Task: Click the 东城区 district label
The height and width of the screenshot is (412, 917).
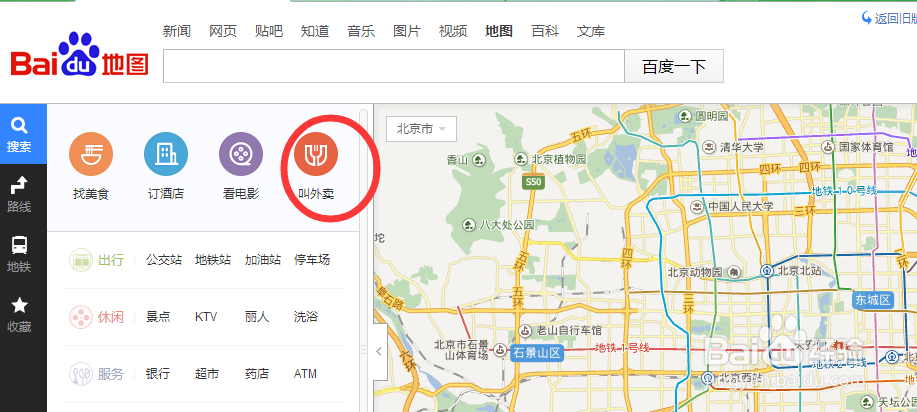Action: point(873,300)
